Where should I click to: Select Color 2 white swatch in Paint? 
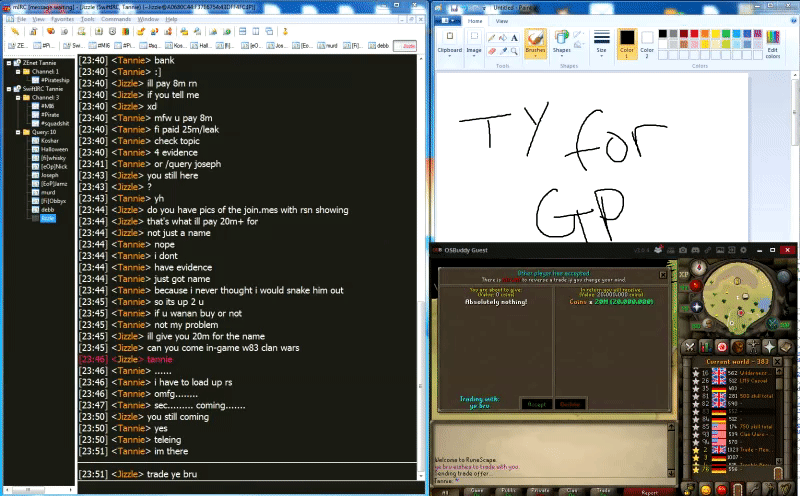tap(647, 44)
